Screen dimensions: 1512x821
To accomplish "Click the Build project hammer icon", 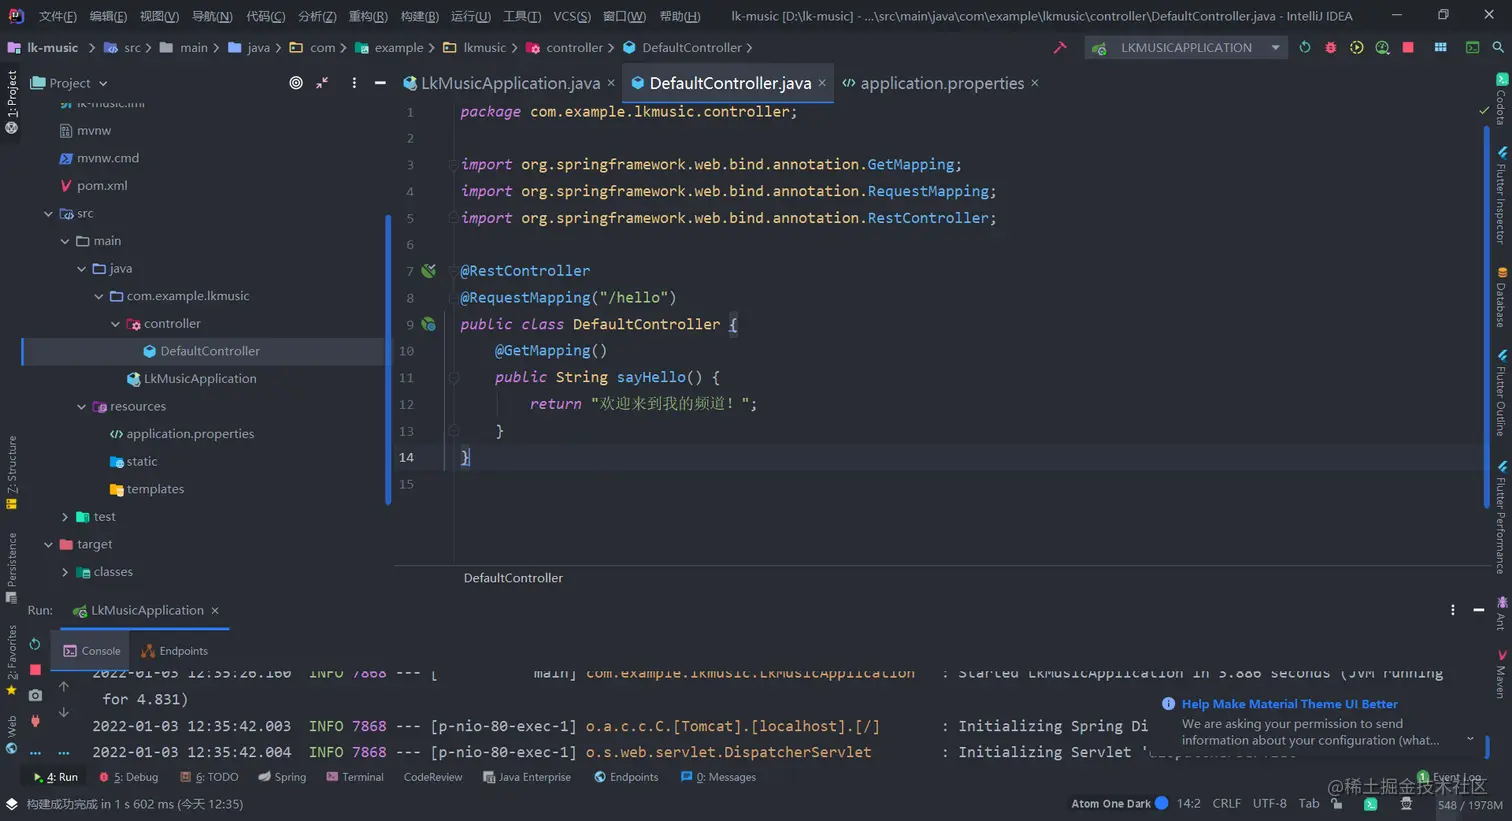I will [1060, 47].
